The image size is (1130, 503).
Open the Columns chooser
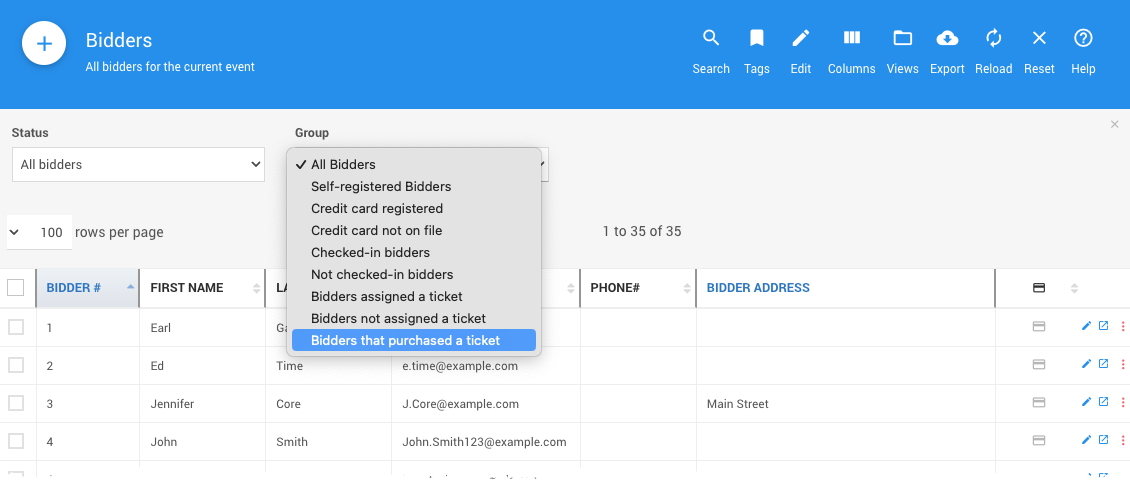(852, 50)
